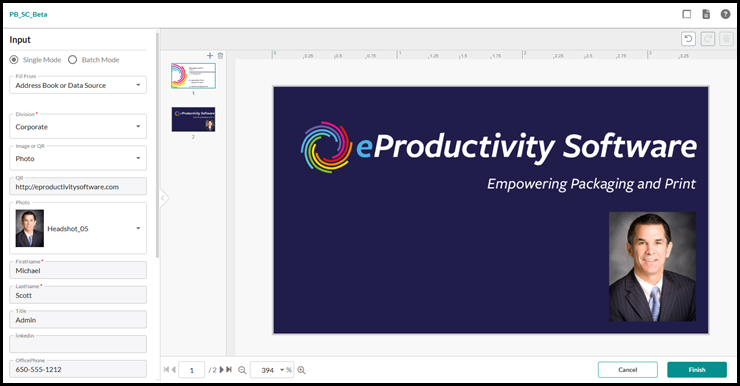The height and width of the screenshot is (386, 740).
Task: Click the FirstName field containing Michael
Action: tap(78, 270)
